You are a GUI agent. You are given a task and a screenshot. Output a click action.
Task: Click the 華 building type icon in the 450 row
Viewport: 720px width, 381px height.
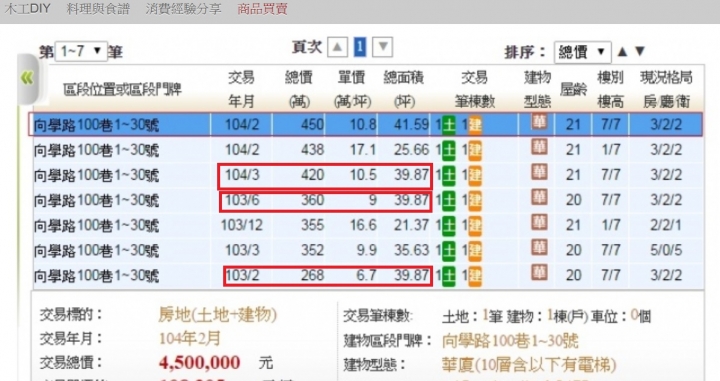539,122
